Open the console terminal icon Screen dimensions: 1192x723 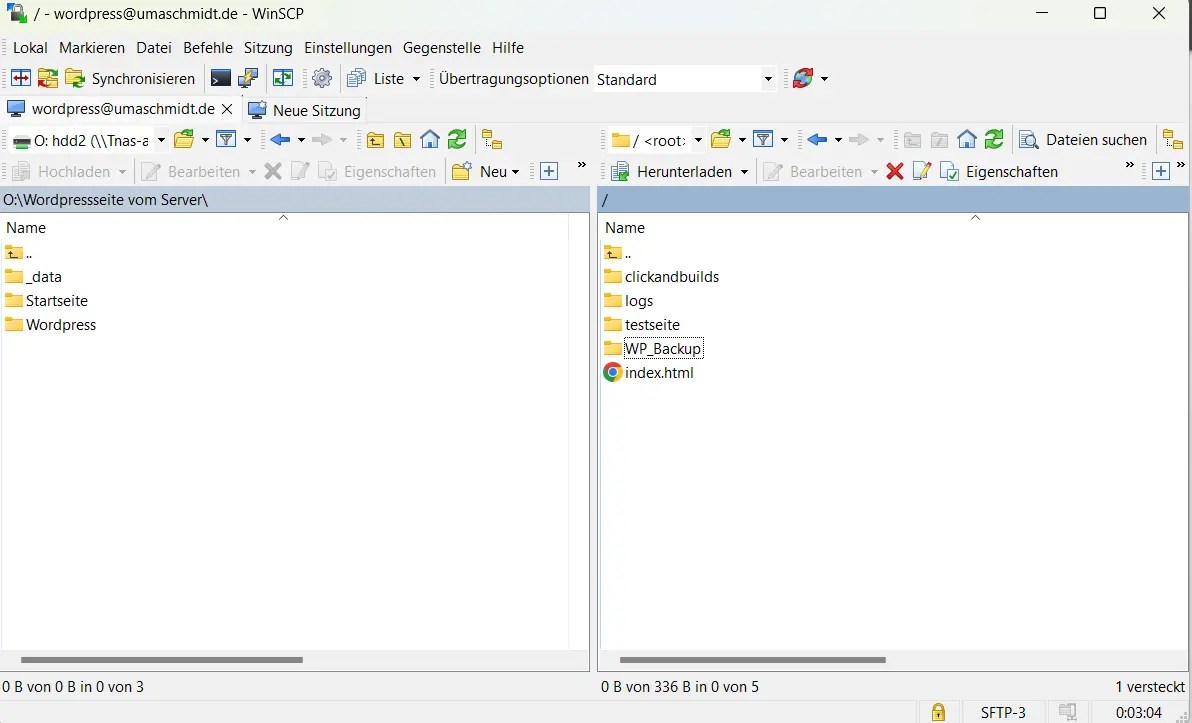[x=220, y=78]
